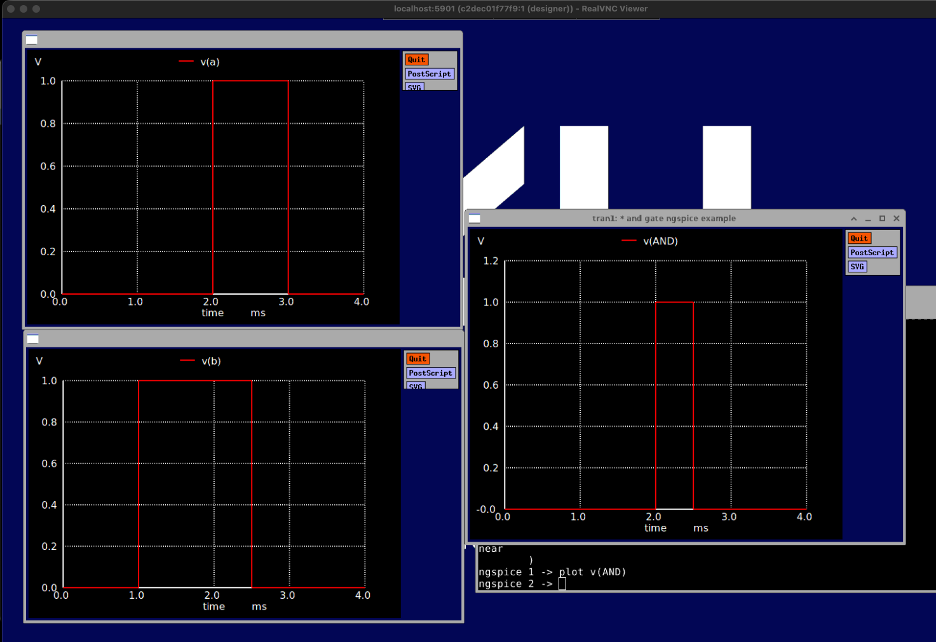Export v(b) plot via PostScript button
The height and width of the screenshot is (642, 936).
click(430, 373)
